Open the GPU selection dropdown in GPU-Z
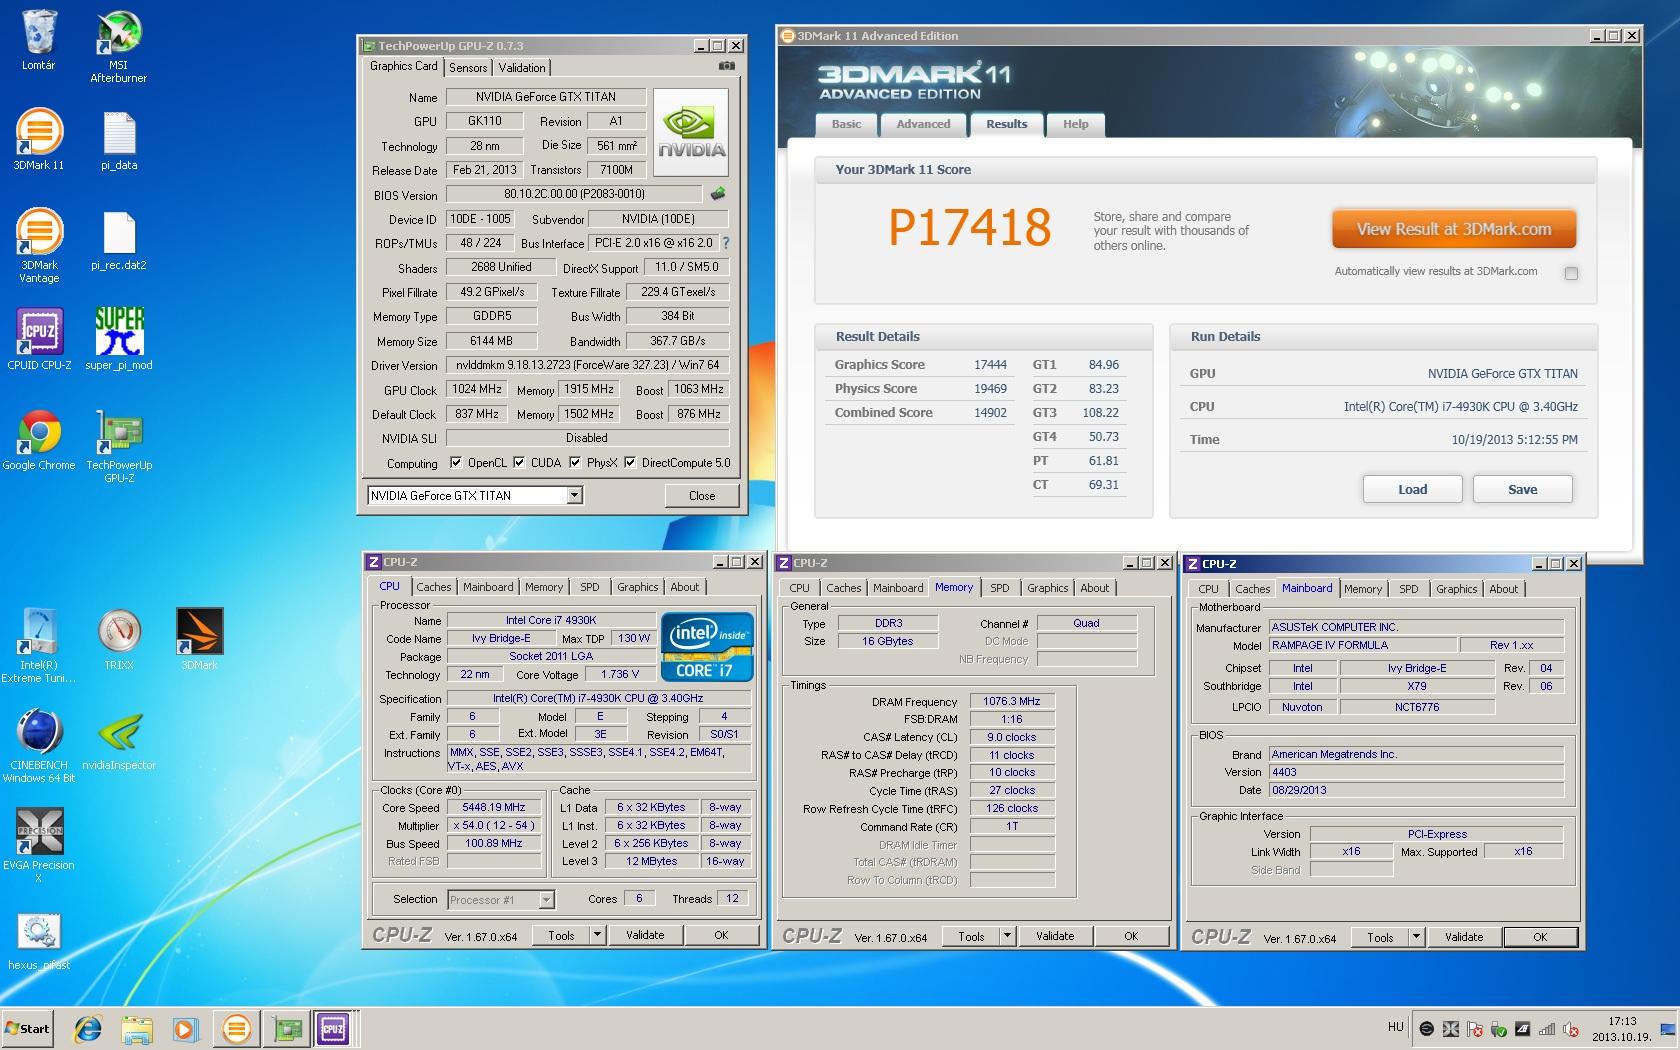The height and width of the screenshot is (1050, 1680). pyautogui.click(x=574, y=495)
